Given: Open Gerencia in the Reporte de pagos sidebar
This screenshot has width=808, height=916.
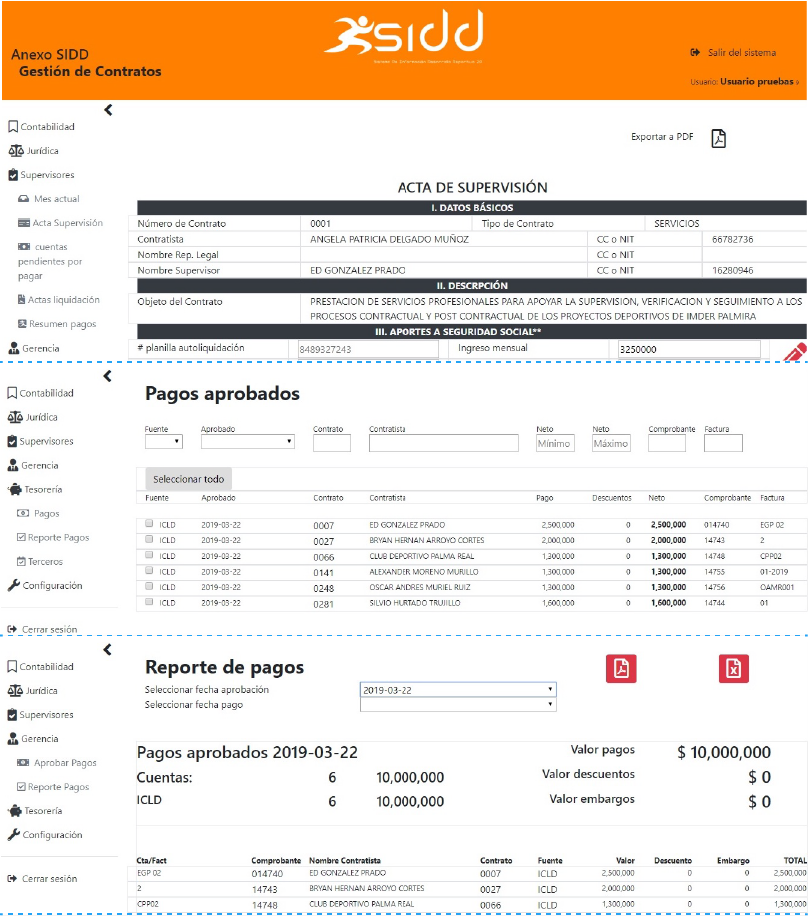Looking at the screenshot, I should (33, 738).
